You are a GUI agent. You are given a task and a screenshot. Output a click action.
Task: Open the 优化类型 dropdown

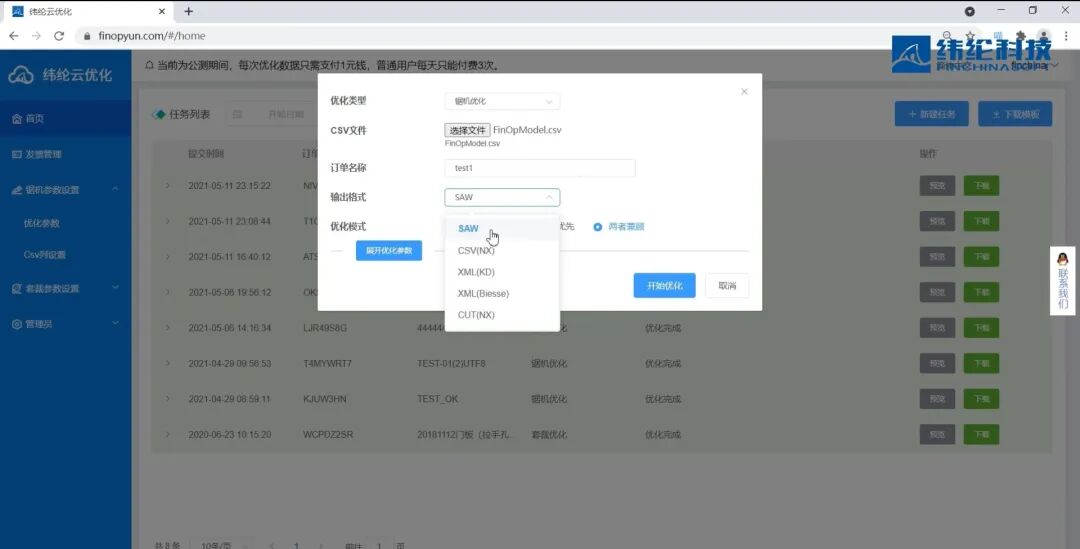click(502, 101)
